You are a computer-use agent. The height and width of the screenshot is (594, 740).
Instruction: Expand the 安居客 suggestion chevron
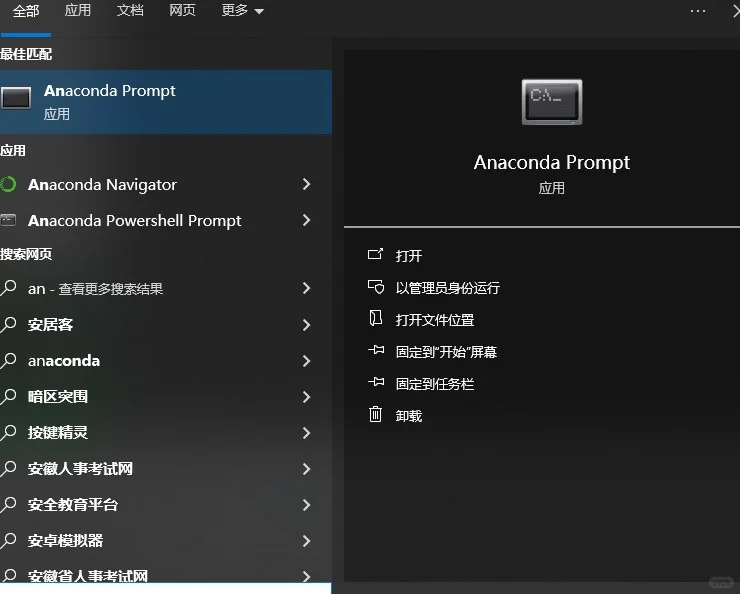(x=306, y=325)
